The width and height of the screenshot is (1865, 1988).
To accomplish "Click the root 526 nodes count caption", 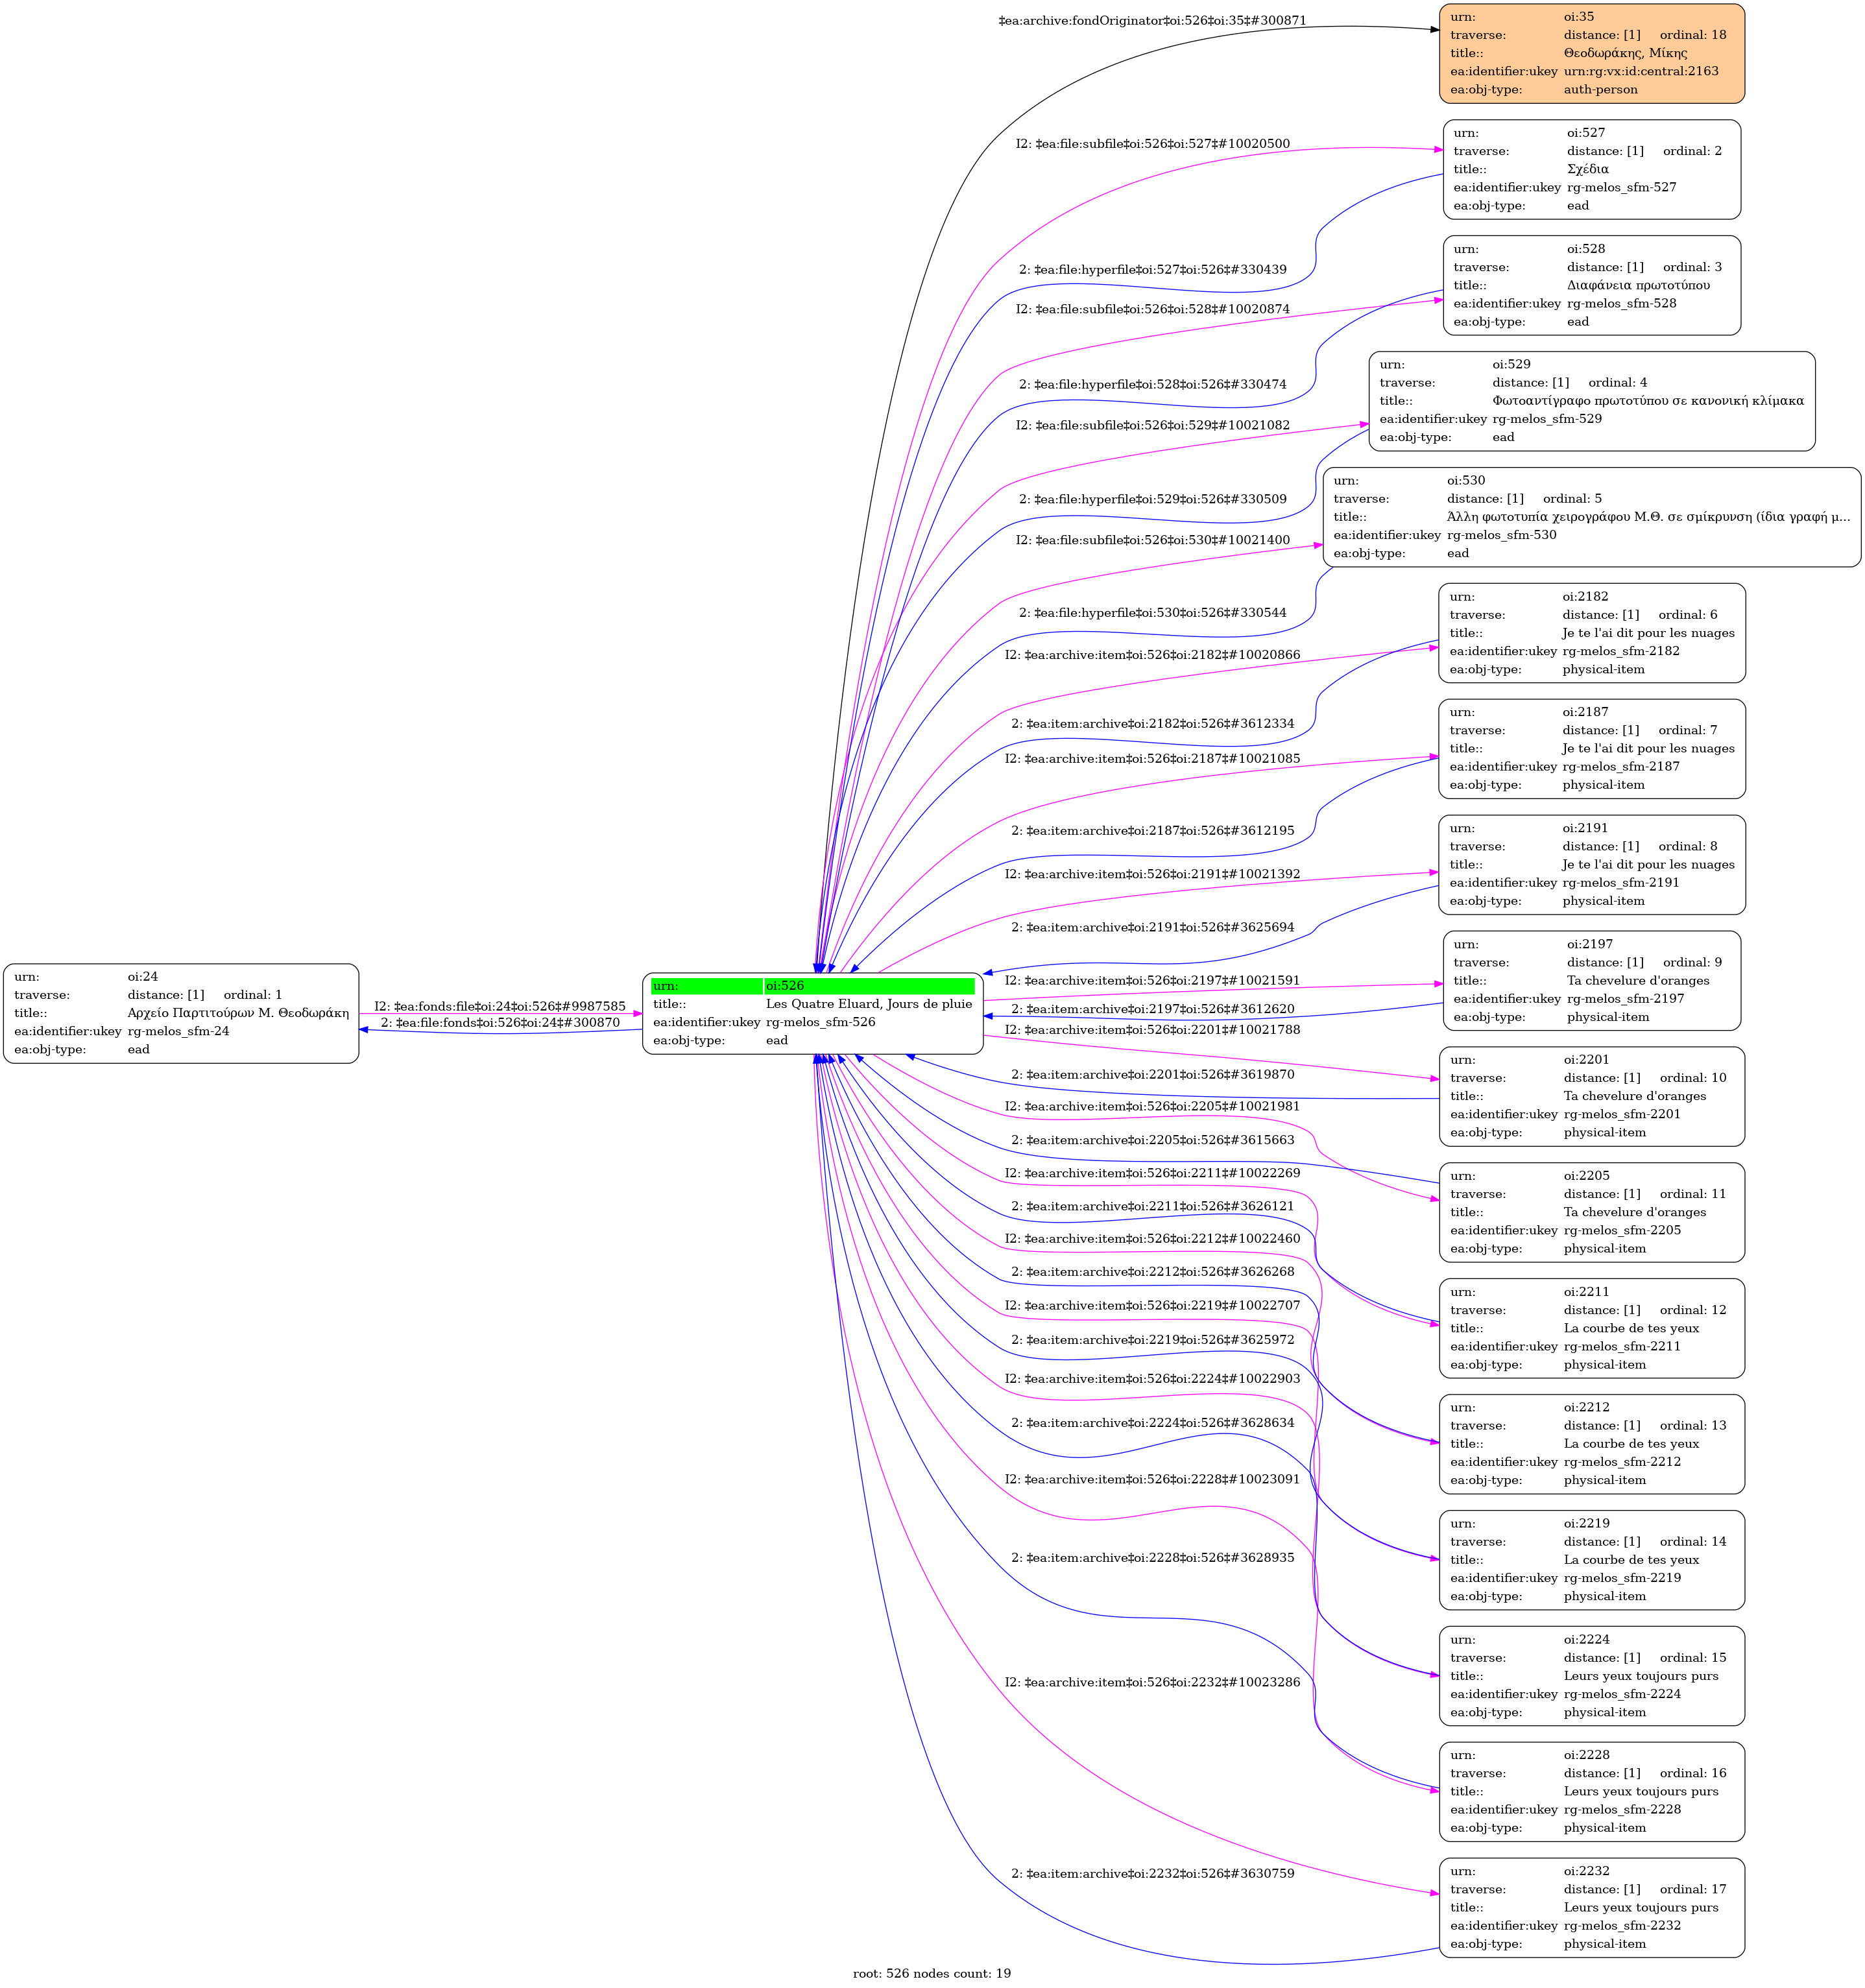I will point(931,1973).
